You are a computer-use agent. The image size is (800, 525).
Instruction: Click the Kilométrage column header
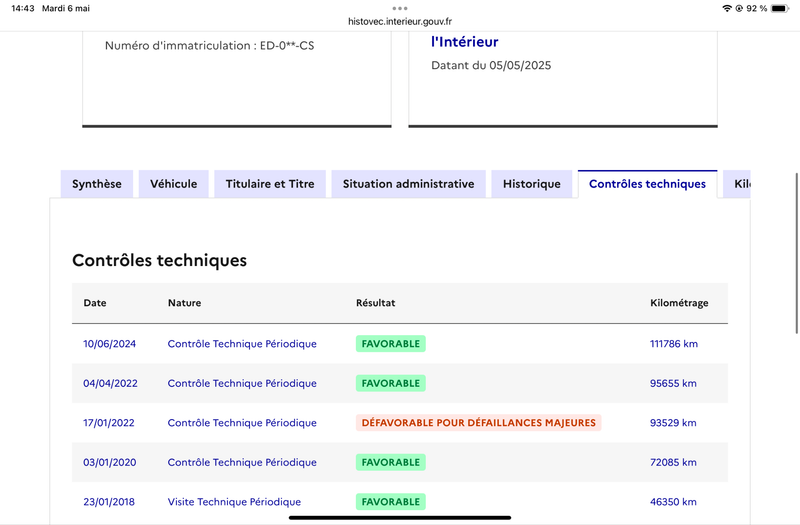(x=679, y=303)
